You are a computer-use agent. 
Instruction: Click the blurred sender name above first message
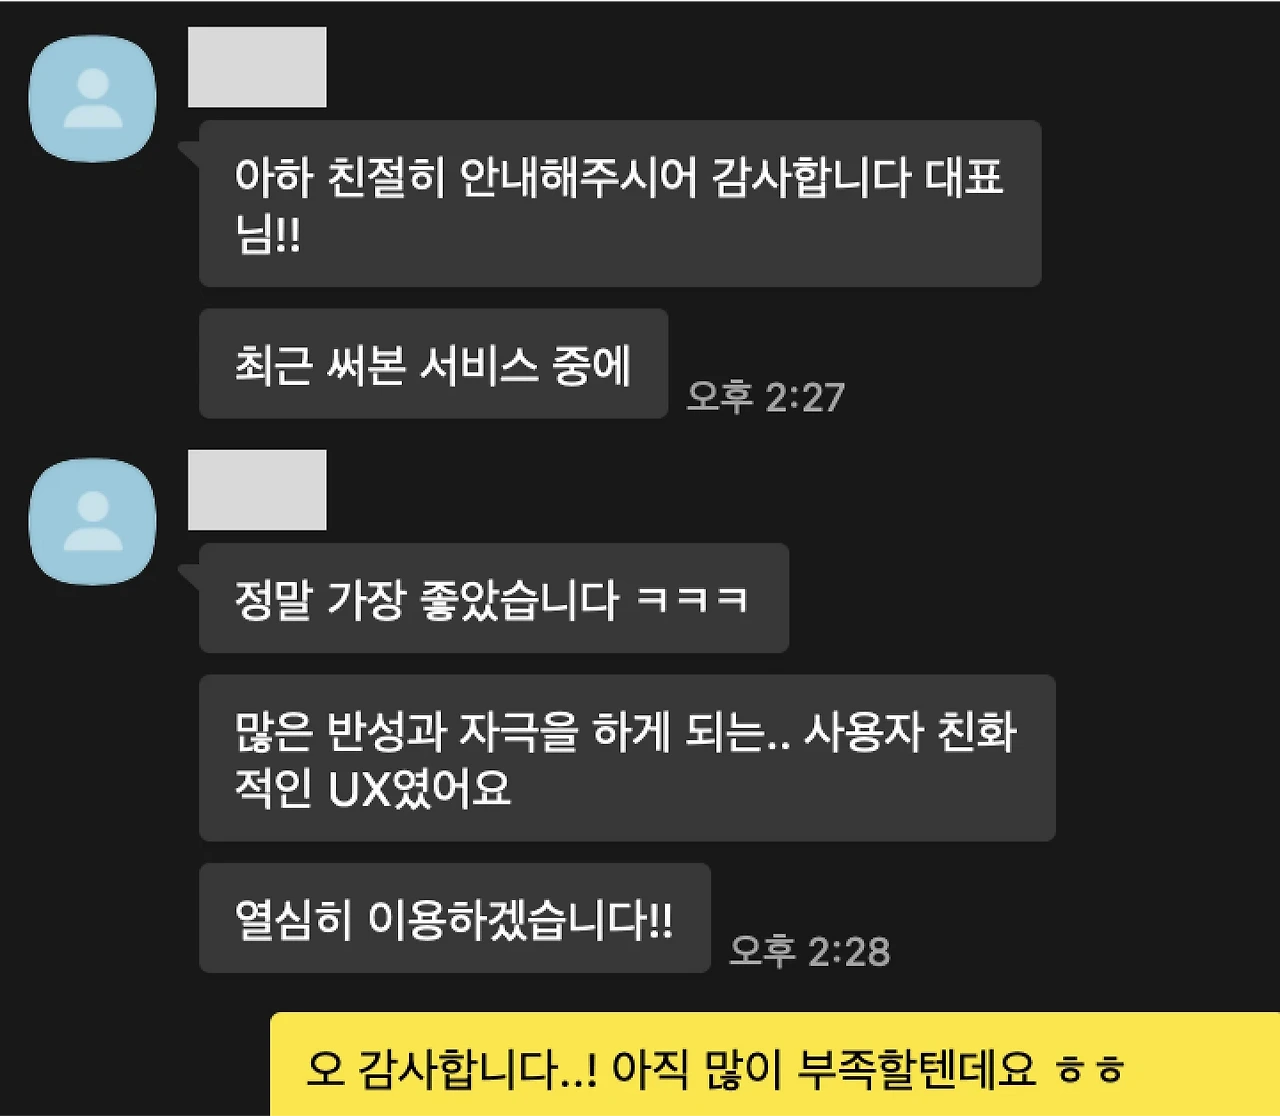click(257, 67)
